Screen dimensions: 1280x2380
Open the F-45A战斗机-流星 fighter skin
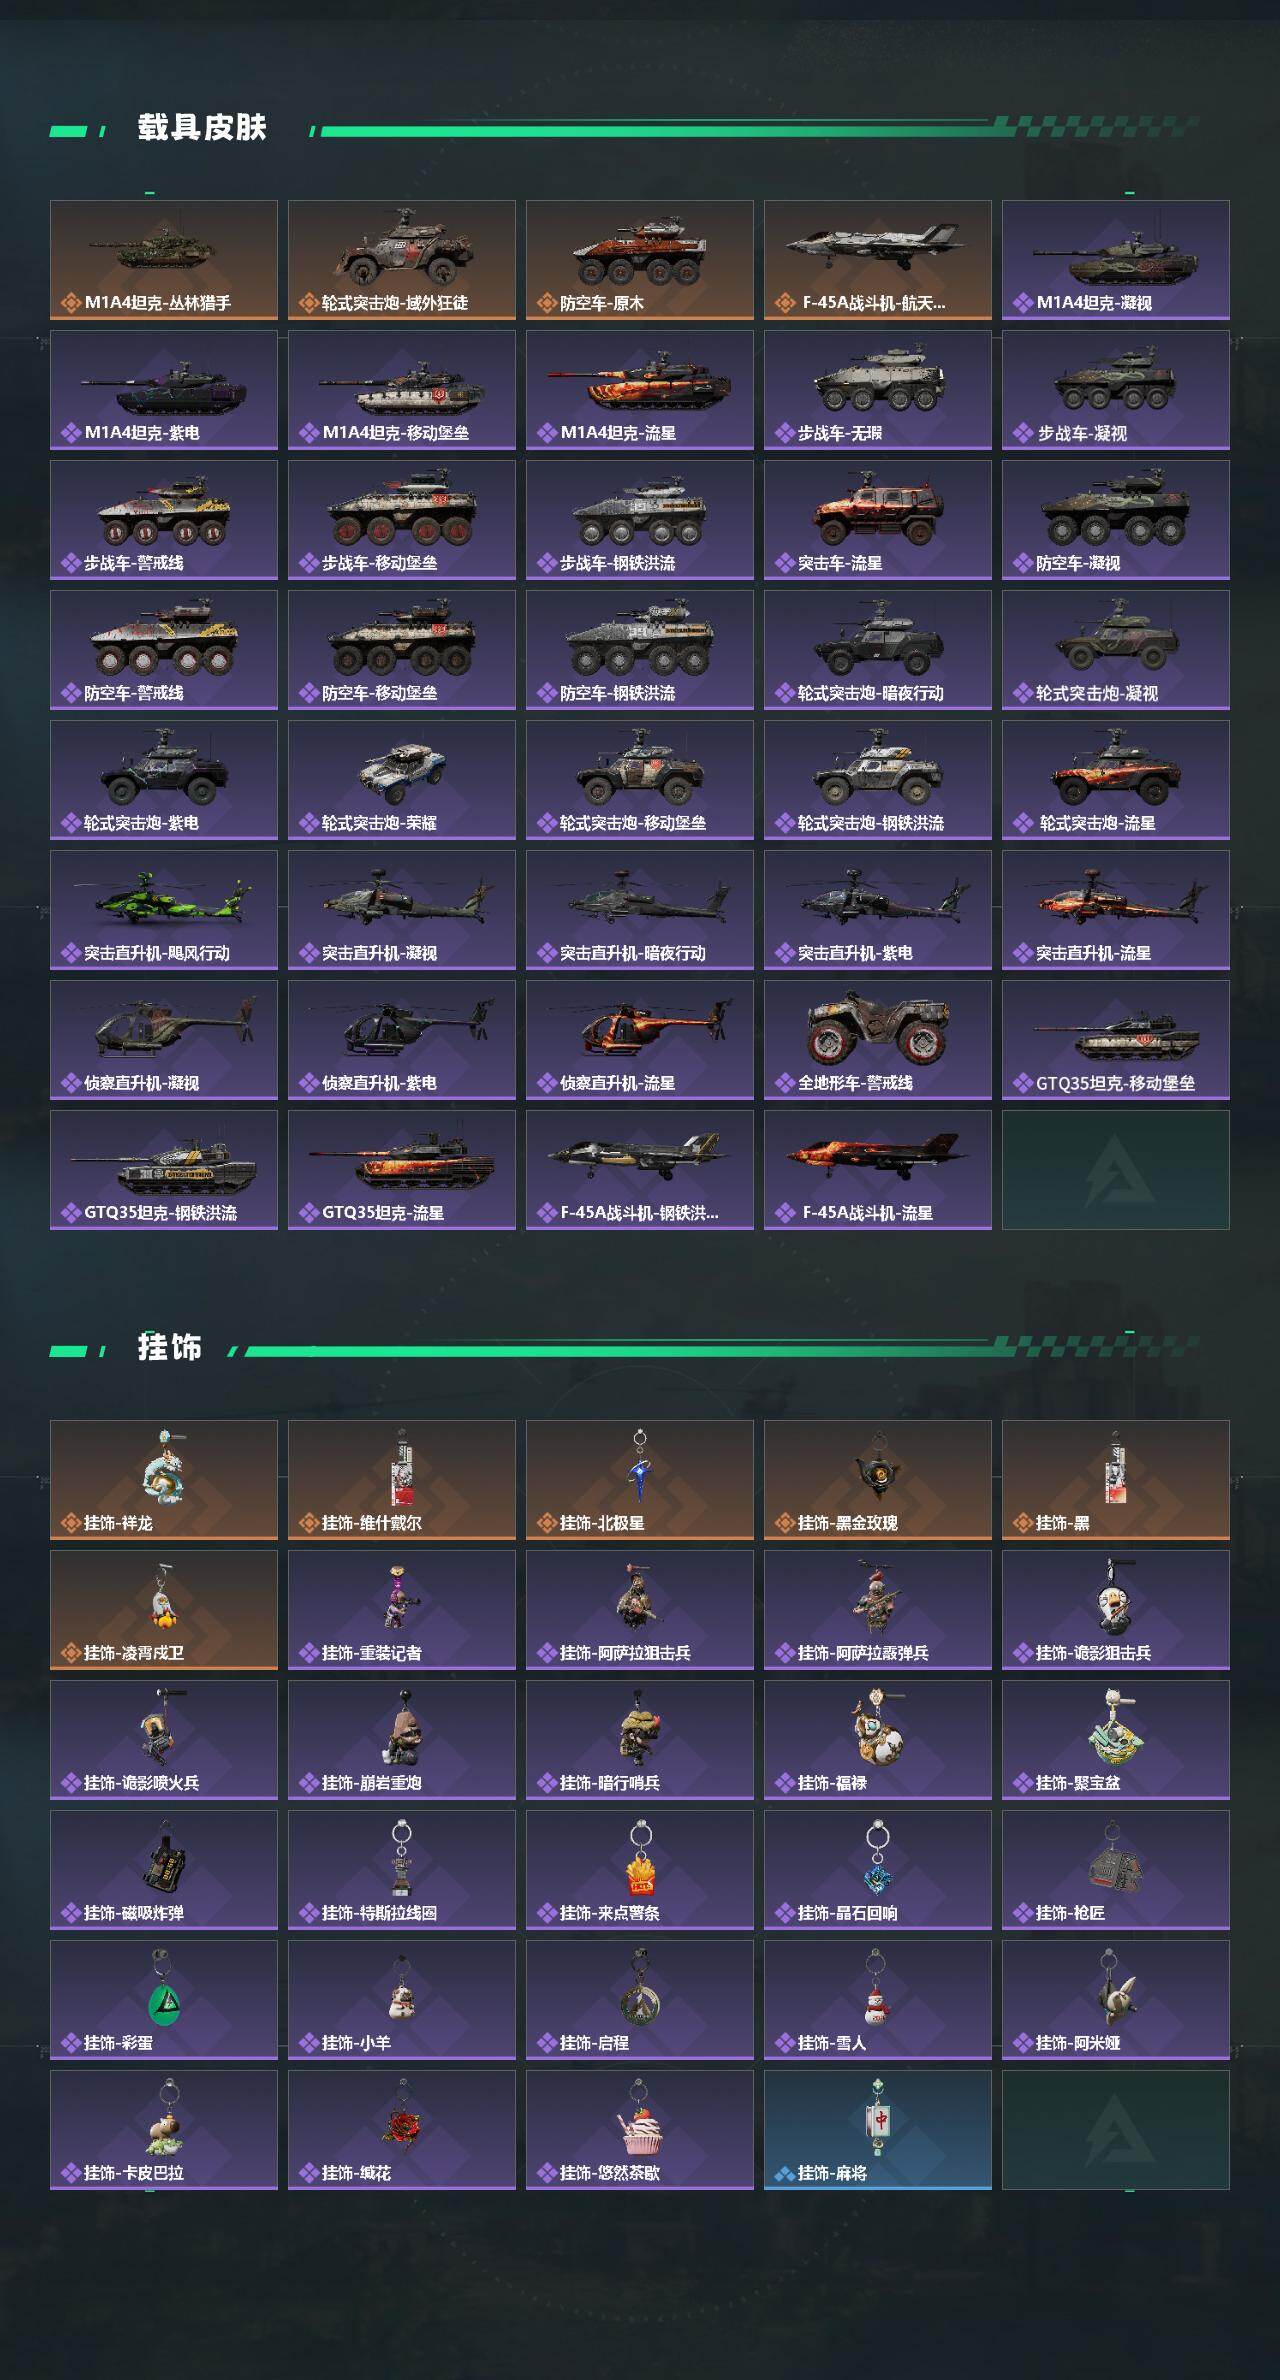tap(878, 1170)
